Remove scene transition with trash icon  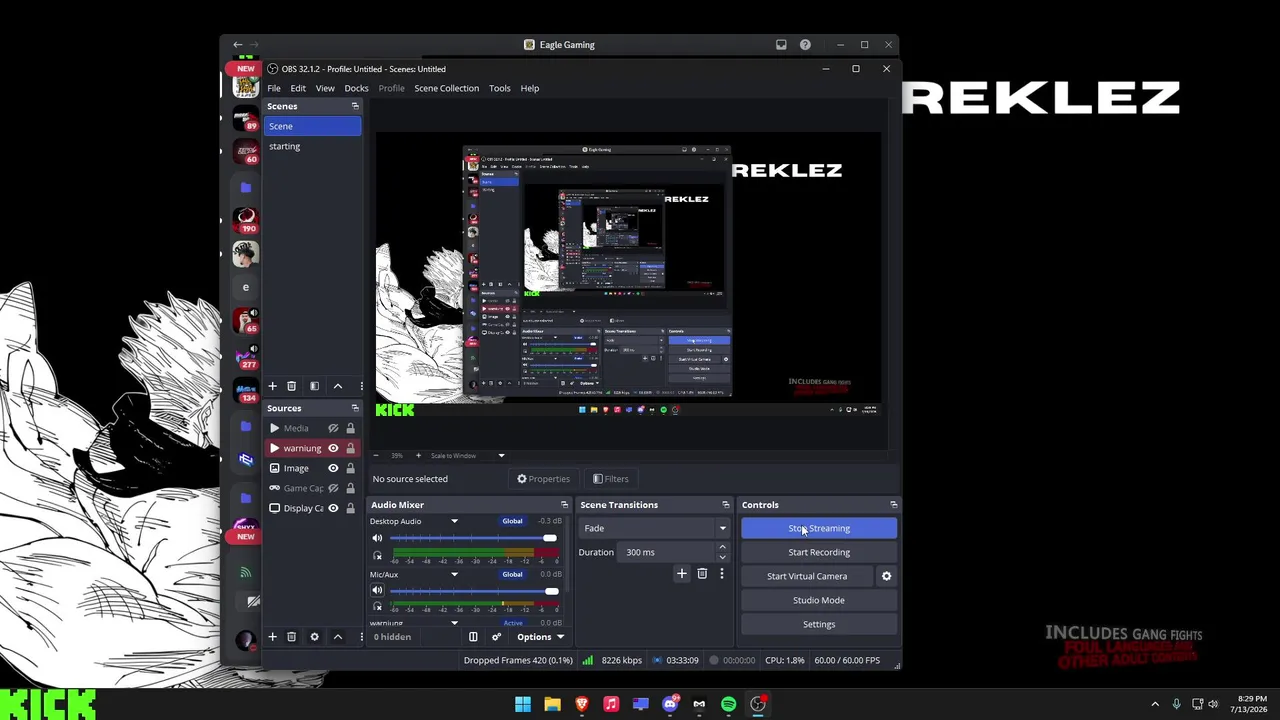(x=702, y=574)
